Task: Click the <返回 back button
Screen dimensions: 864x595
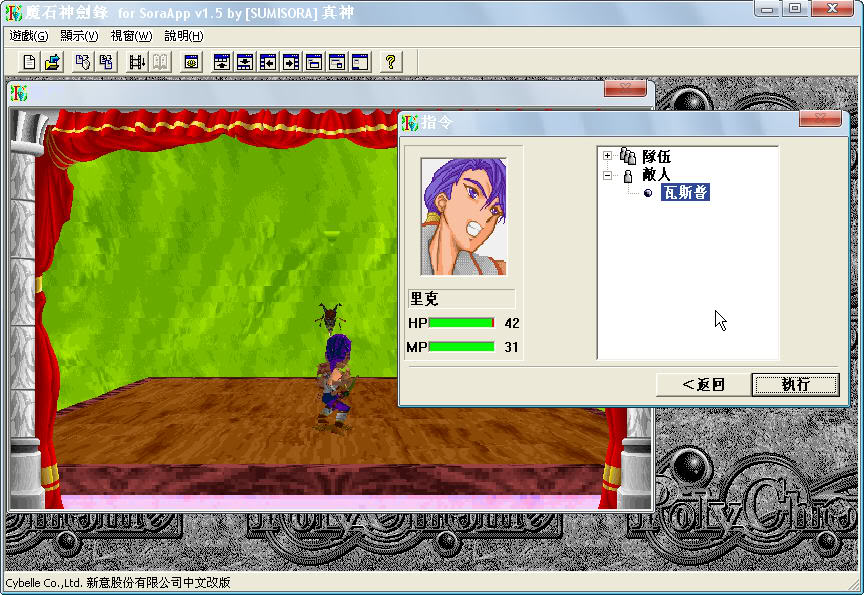Action: [703, 385]
